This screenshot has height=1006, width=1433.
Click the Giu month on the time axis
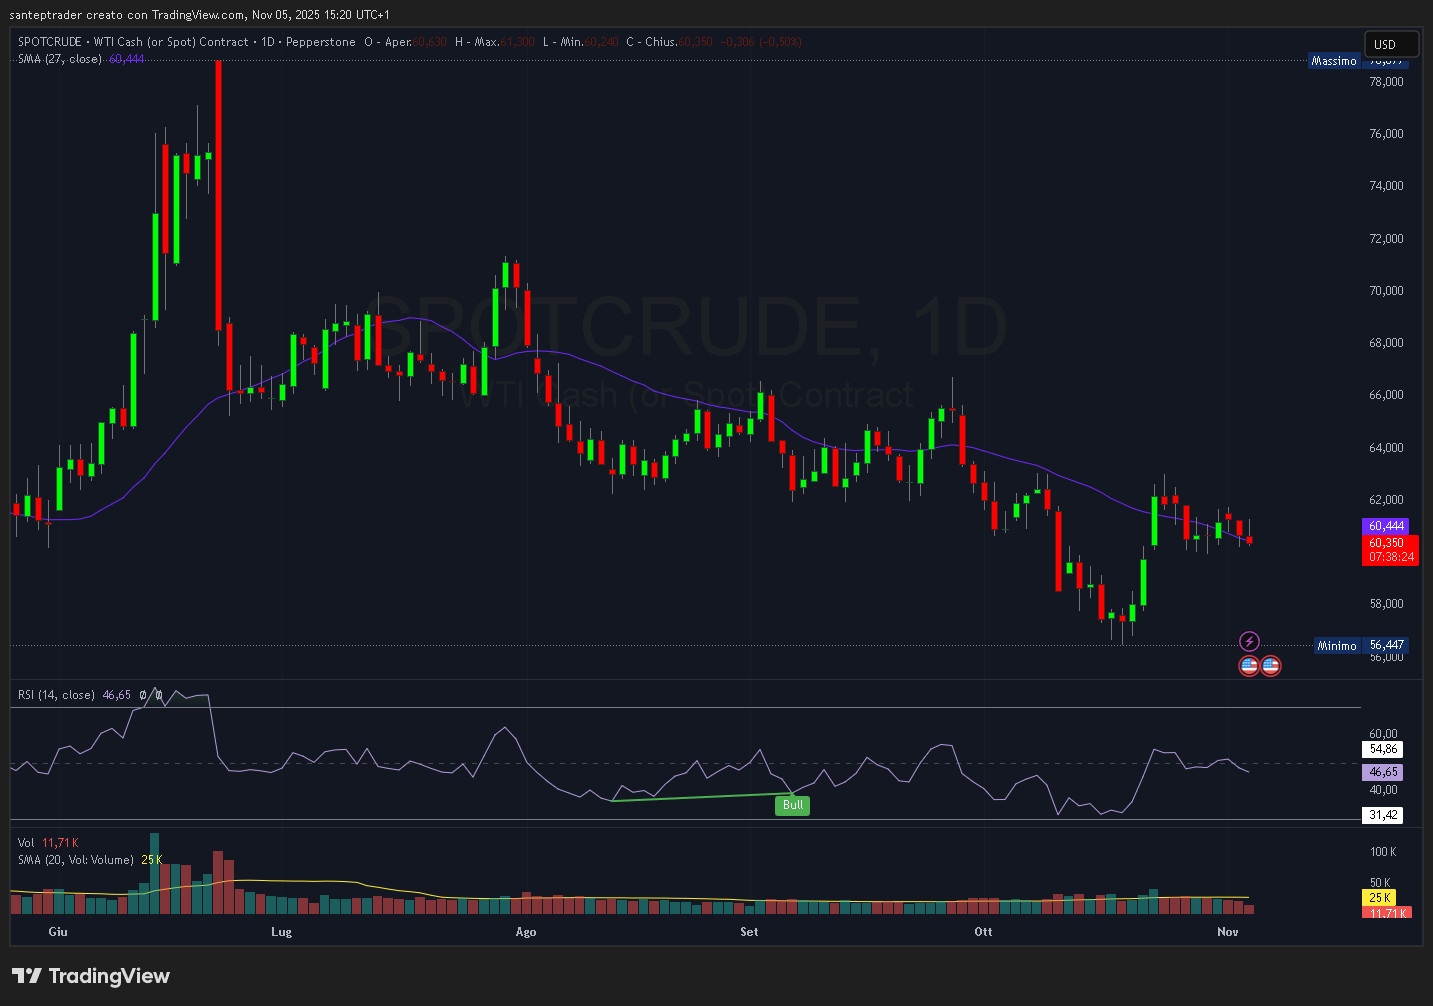coord(58,932)
